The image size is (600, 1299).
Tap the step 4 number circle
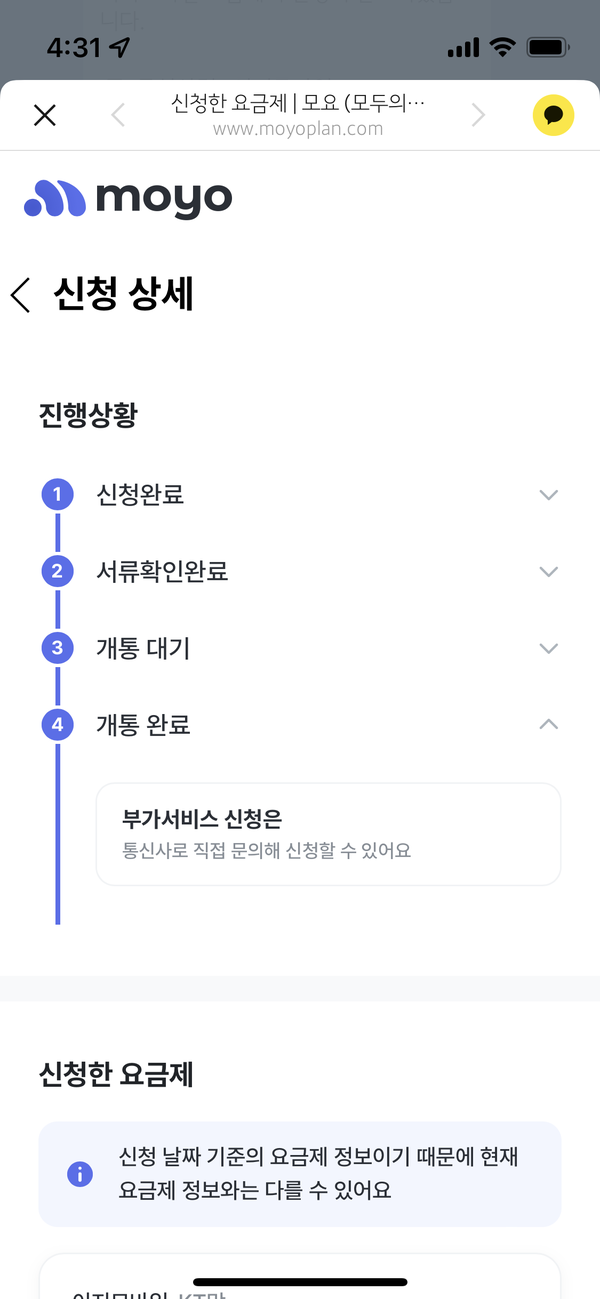(57, 725)
